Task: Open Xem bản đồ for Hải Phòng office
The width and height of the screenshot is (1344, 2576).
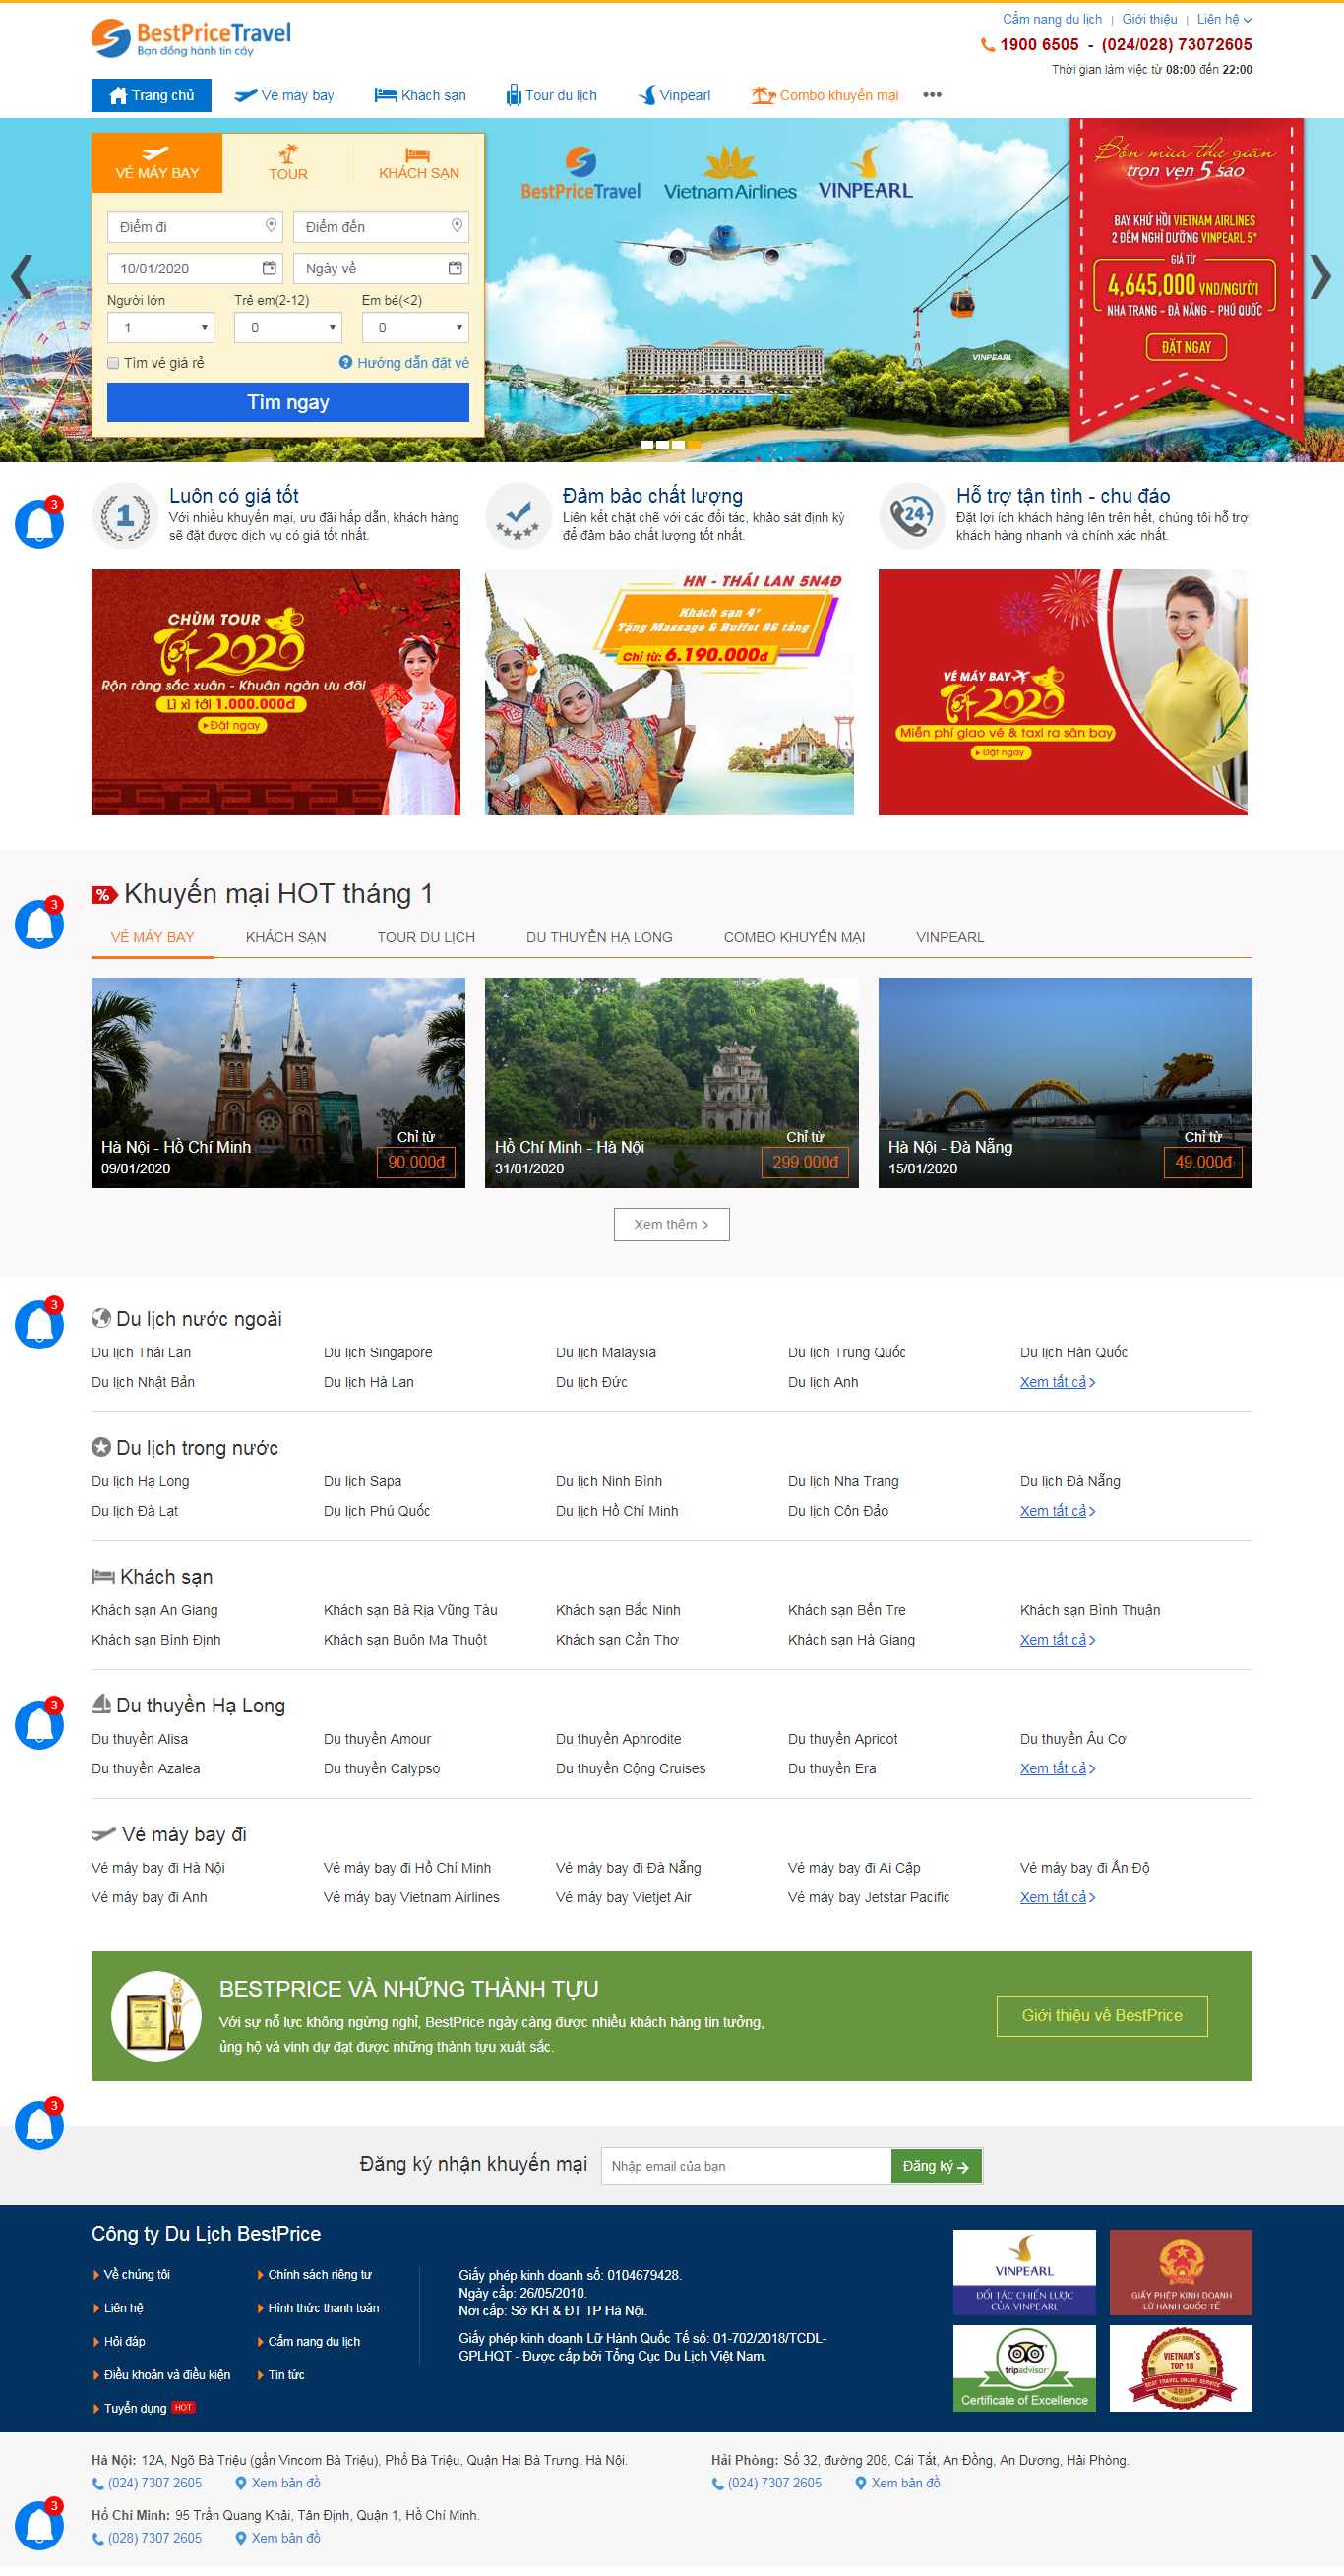Action: (905, 2483)
